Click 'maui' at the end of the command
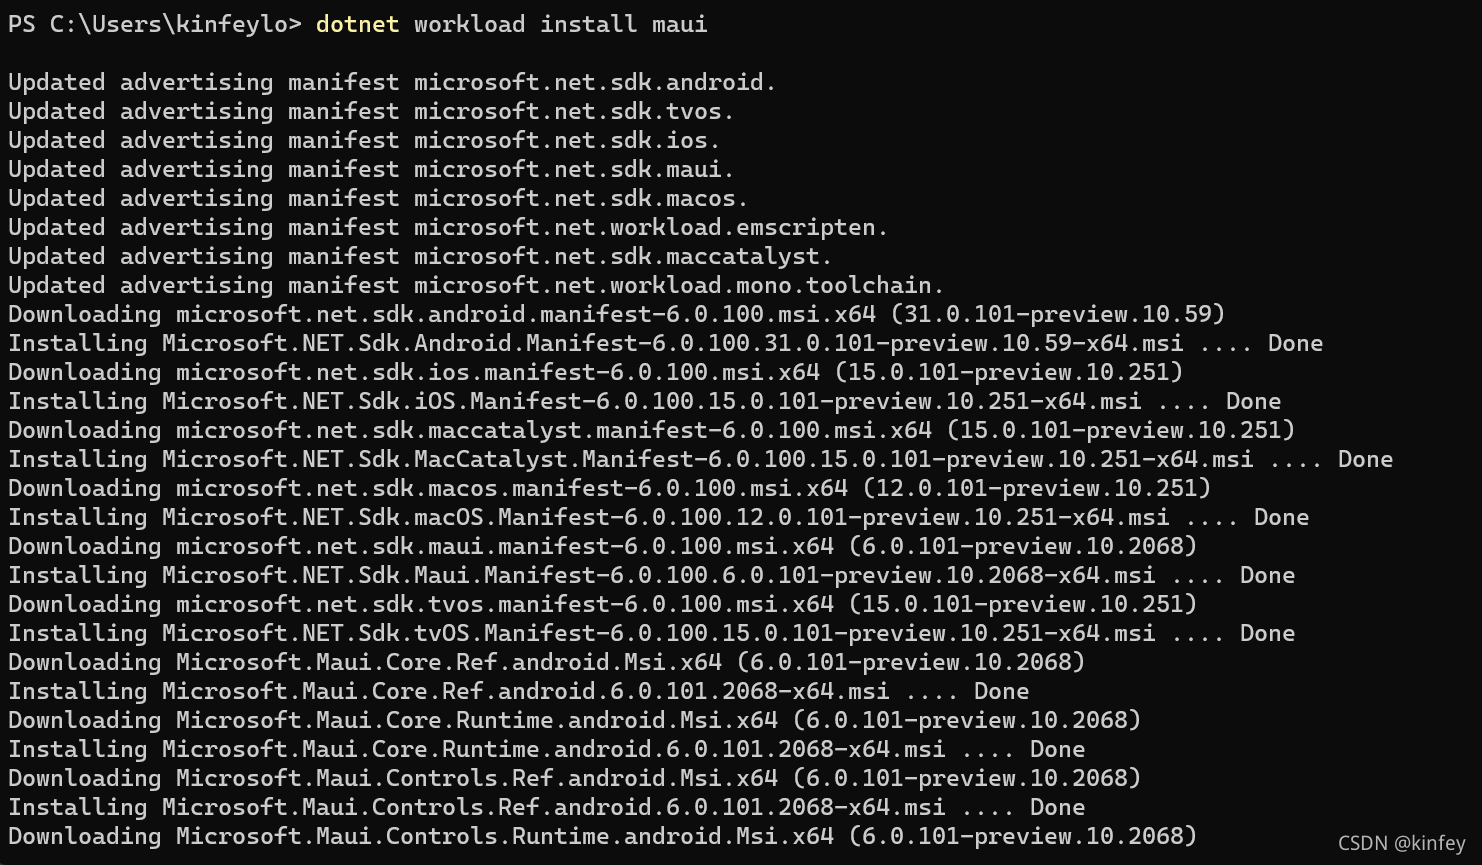The height and width of the screenshot is (865, 1482). (x=680, y=24)
